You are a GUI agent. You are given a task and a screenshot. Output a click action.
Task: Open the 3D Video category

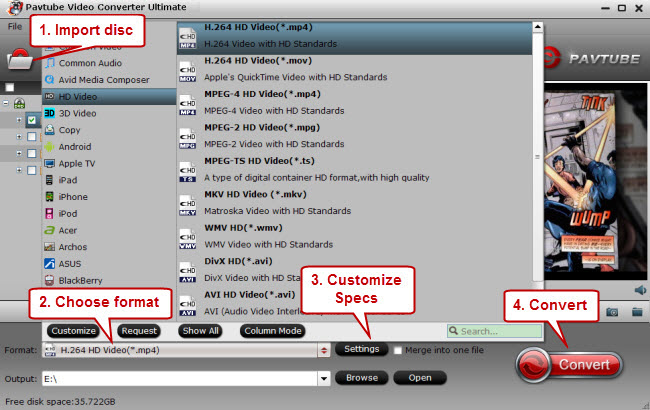tap(109, 113)
